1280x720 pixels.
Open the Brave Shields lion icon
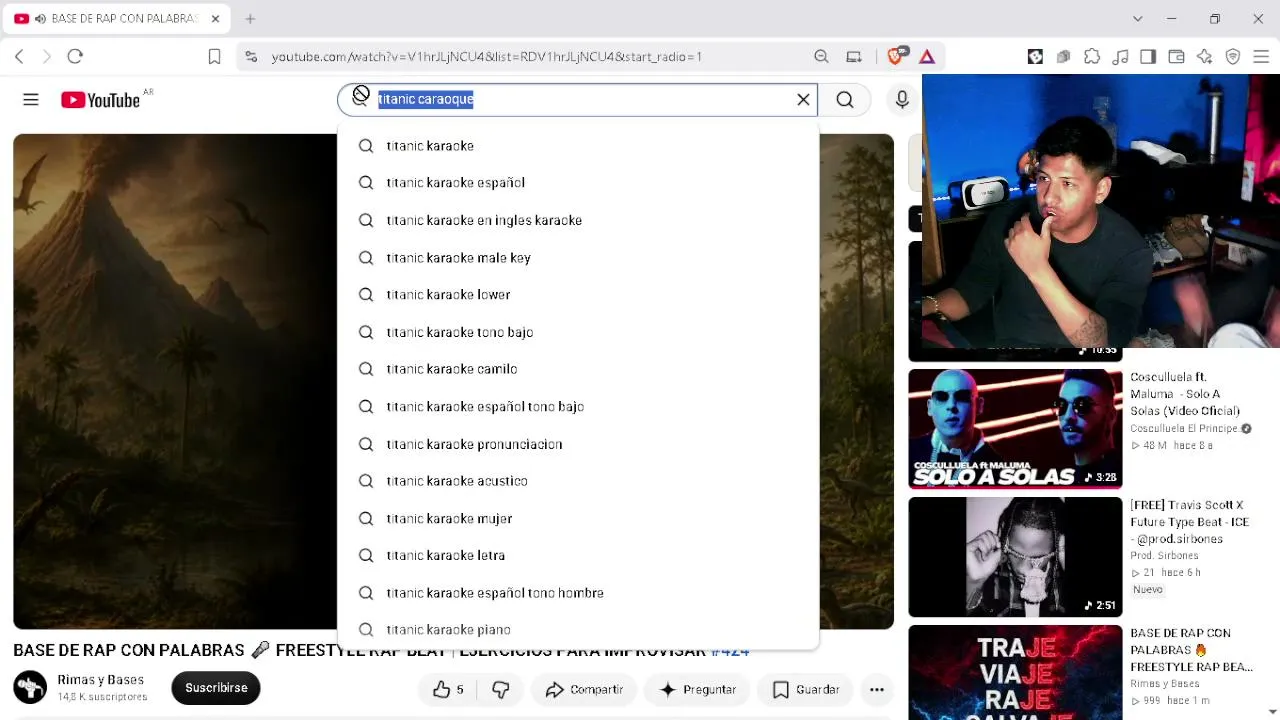897,56
